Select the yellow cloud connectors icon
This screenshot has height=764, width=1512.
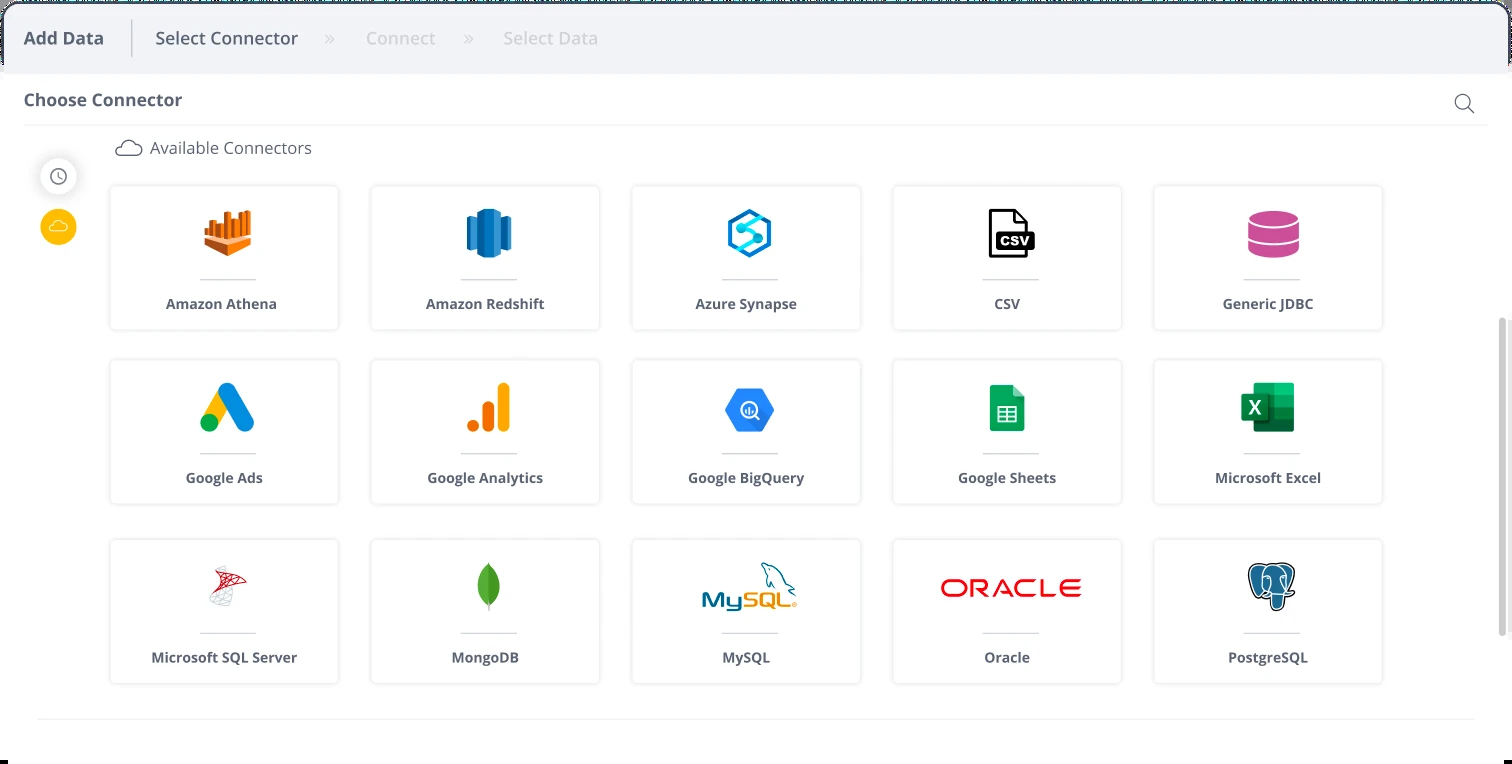coord(58,227)
